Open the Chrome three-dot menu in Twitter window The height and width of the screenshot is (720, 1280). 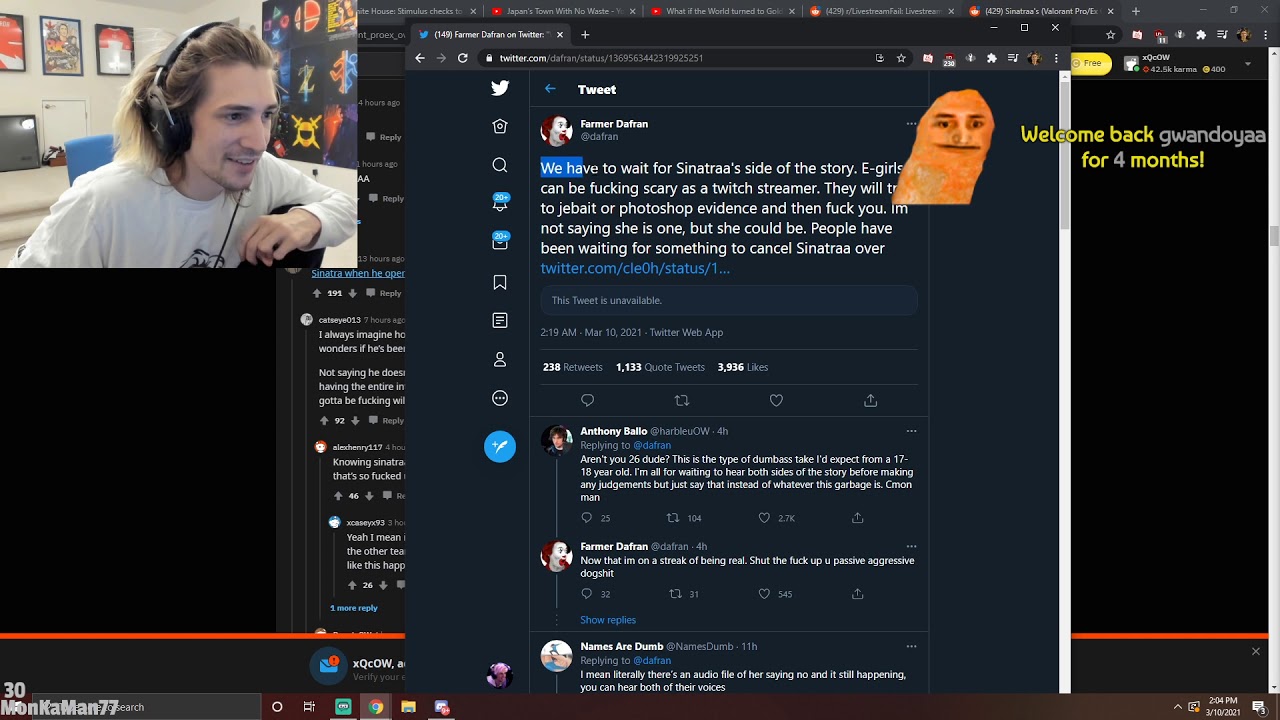click(1056, 58)
